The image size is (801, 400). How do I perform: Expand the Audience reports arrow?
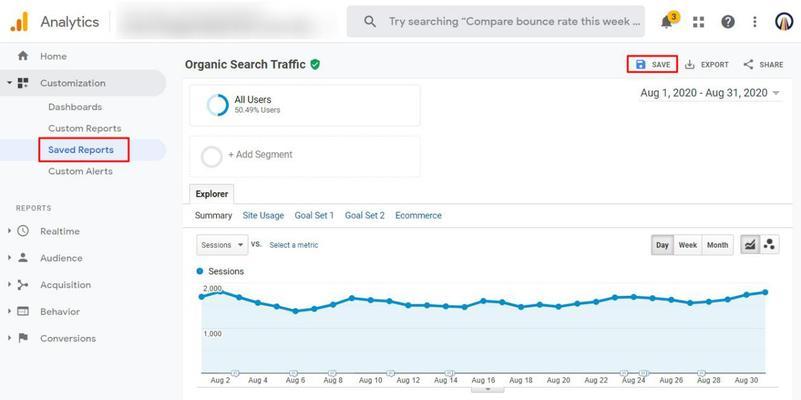coord(9,258)
